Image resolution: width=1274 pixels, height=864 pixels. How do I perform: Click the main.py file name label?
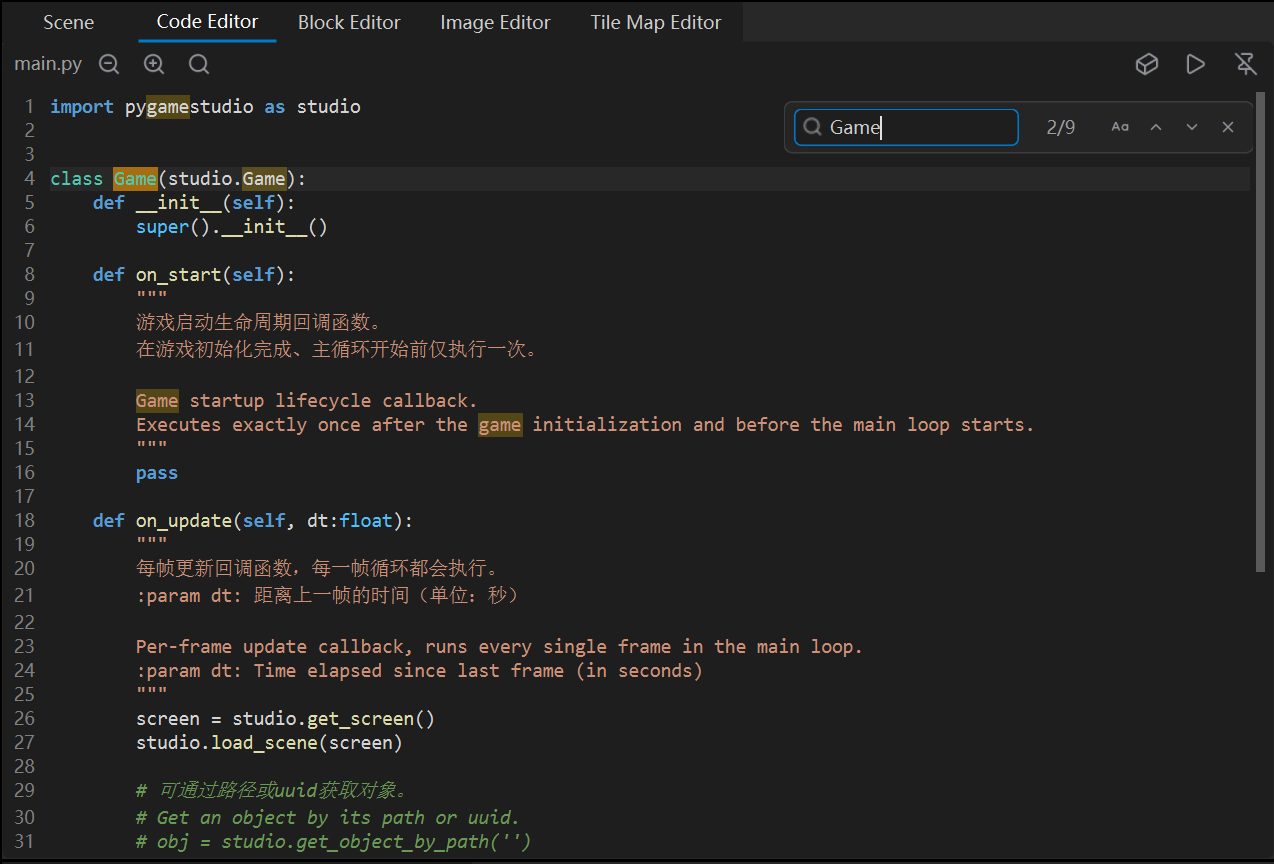coord(48,64)
